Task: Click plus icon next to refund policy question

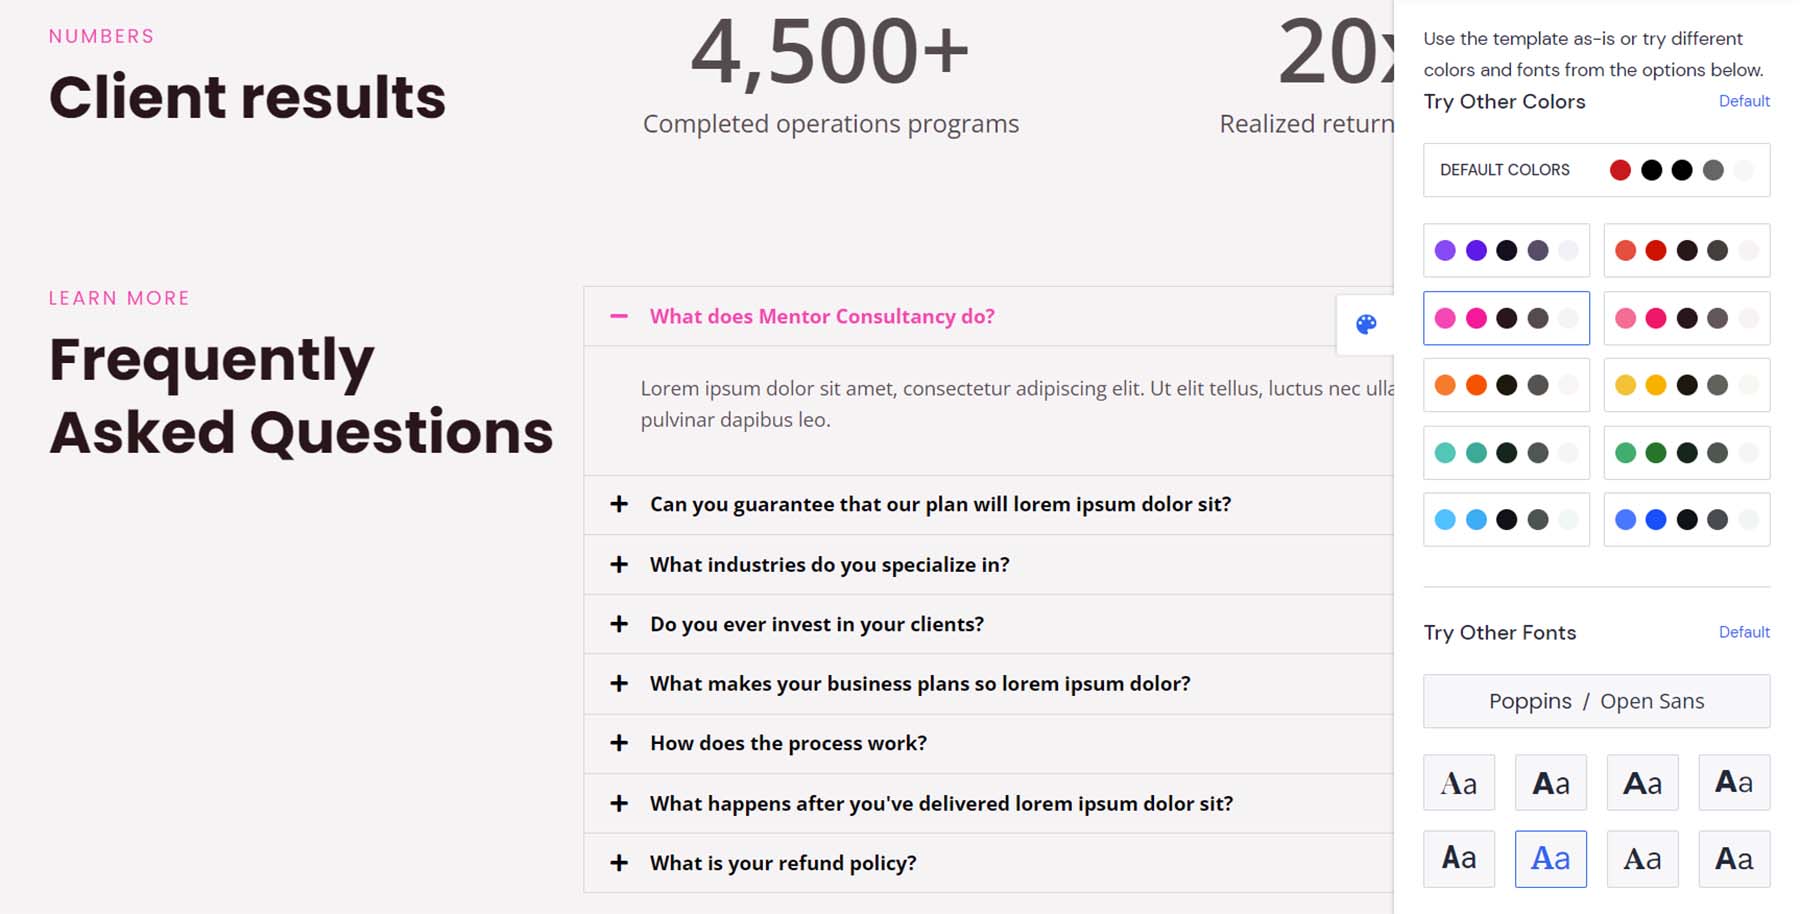Action: pyautogui.click(x=619, y=863)
